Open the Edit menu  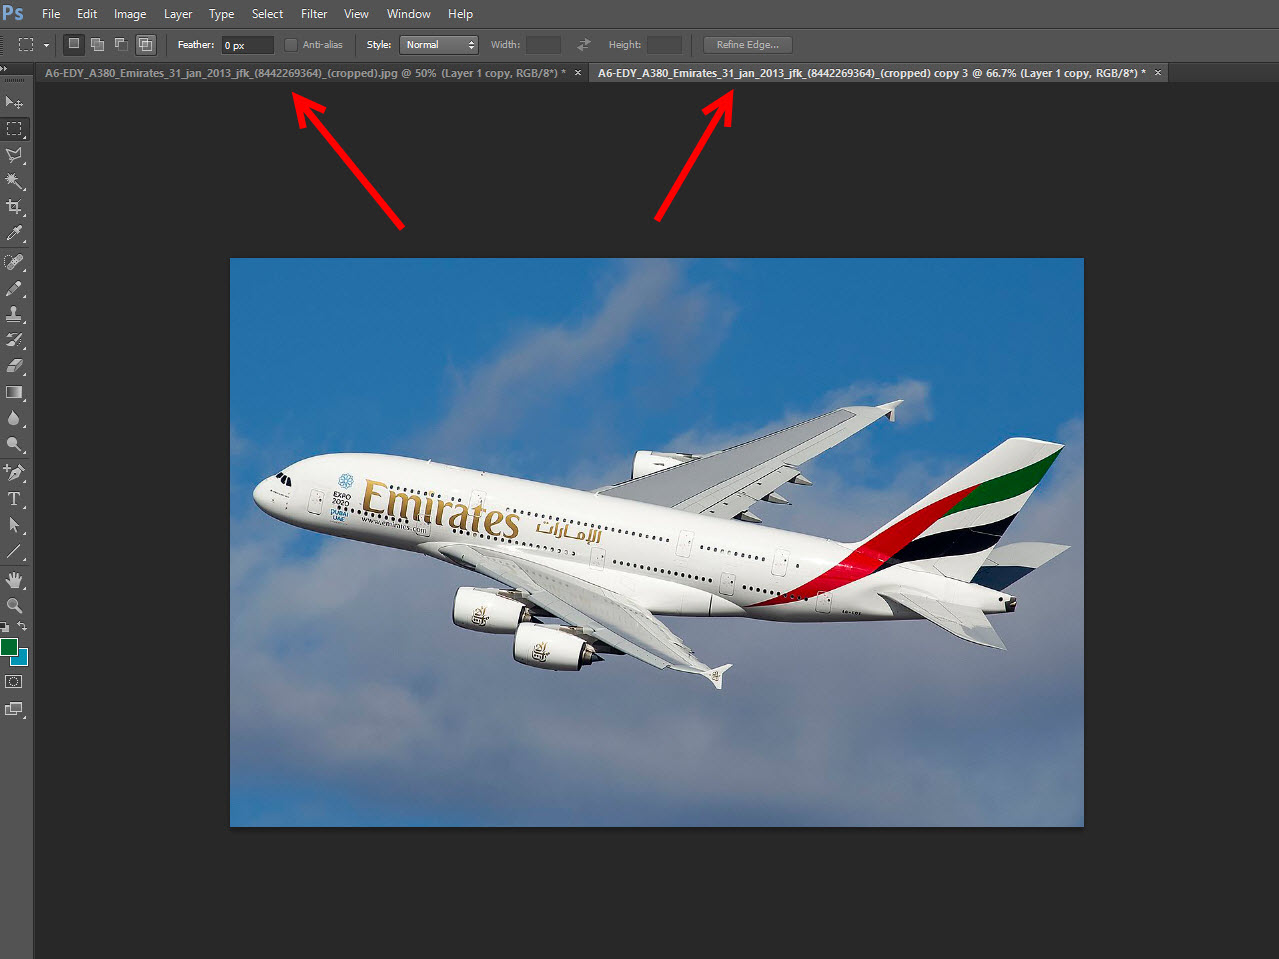click(x=87, y=14)
